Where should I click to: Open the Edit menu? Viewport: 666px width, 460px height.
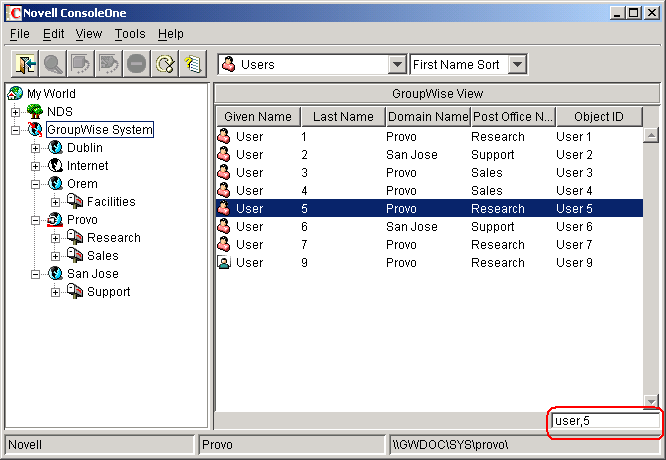pyautogui.click(x=53, y=34)
